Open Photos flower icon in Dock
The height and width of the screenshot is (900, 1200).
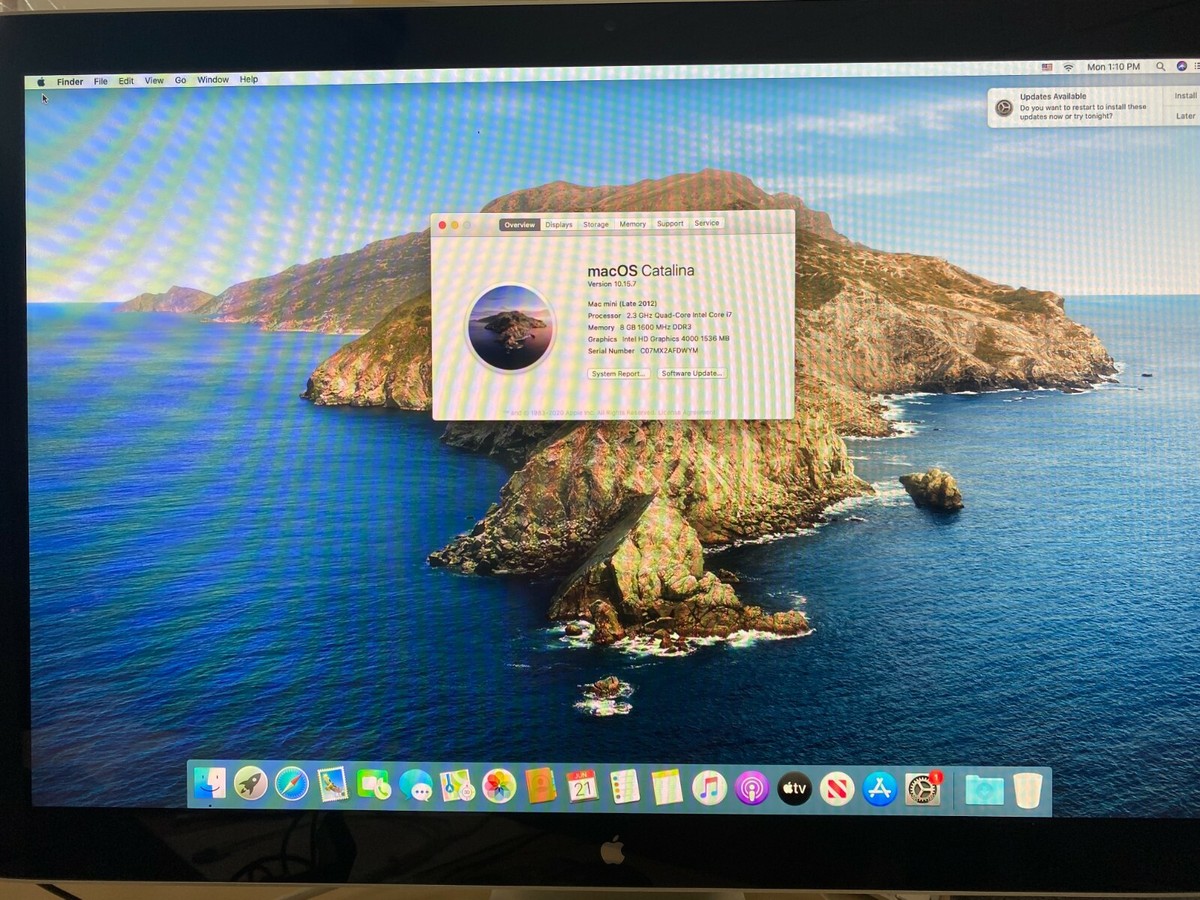[x=499, y=786]
